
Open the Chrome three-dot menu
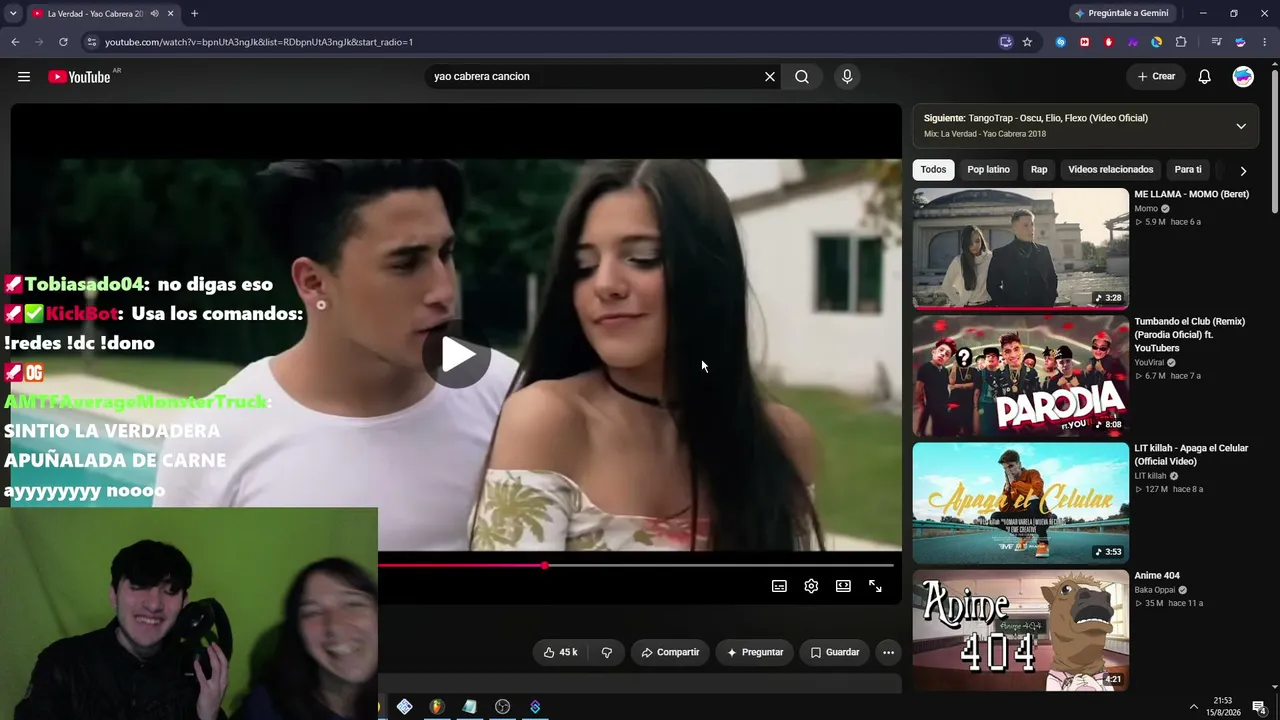1264,42
